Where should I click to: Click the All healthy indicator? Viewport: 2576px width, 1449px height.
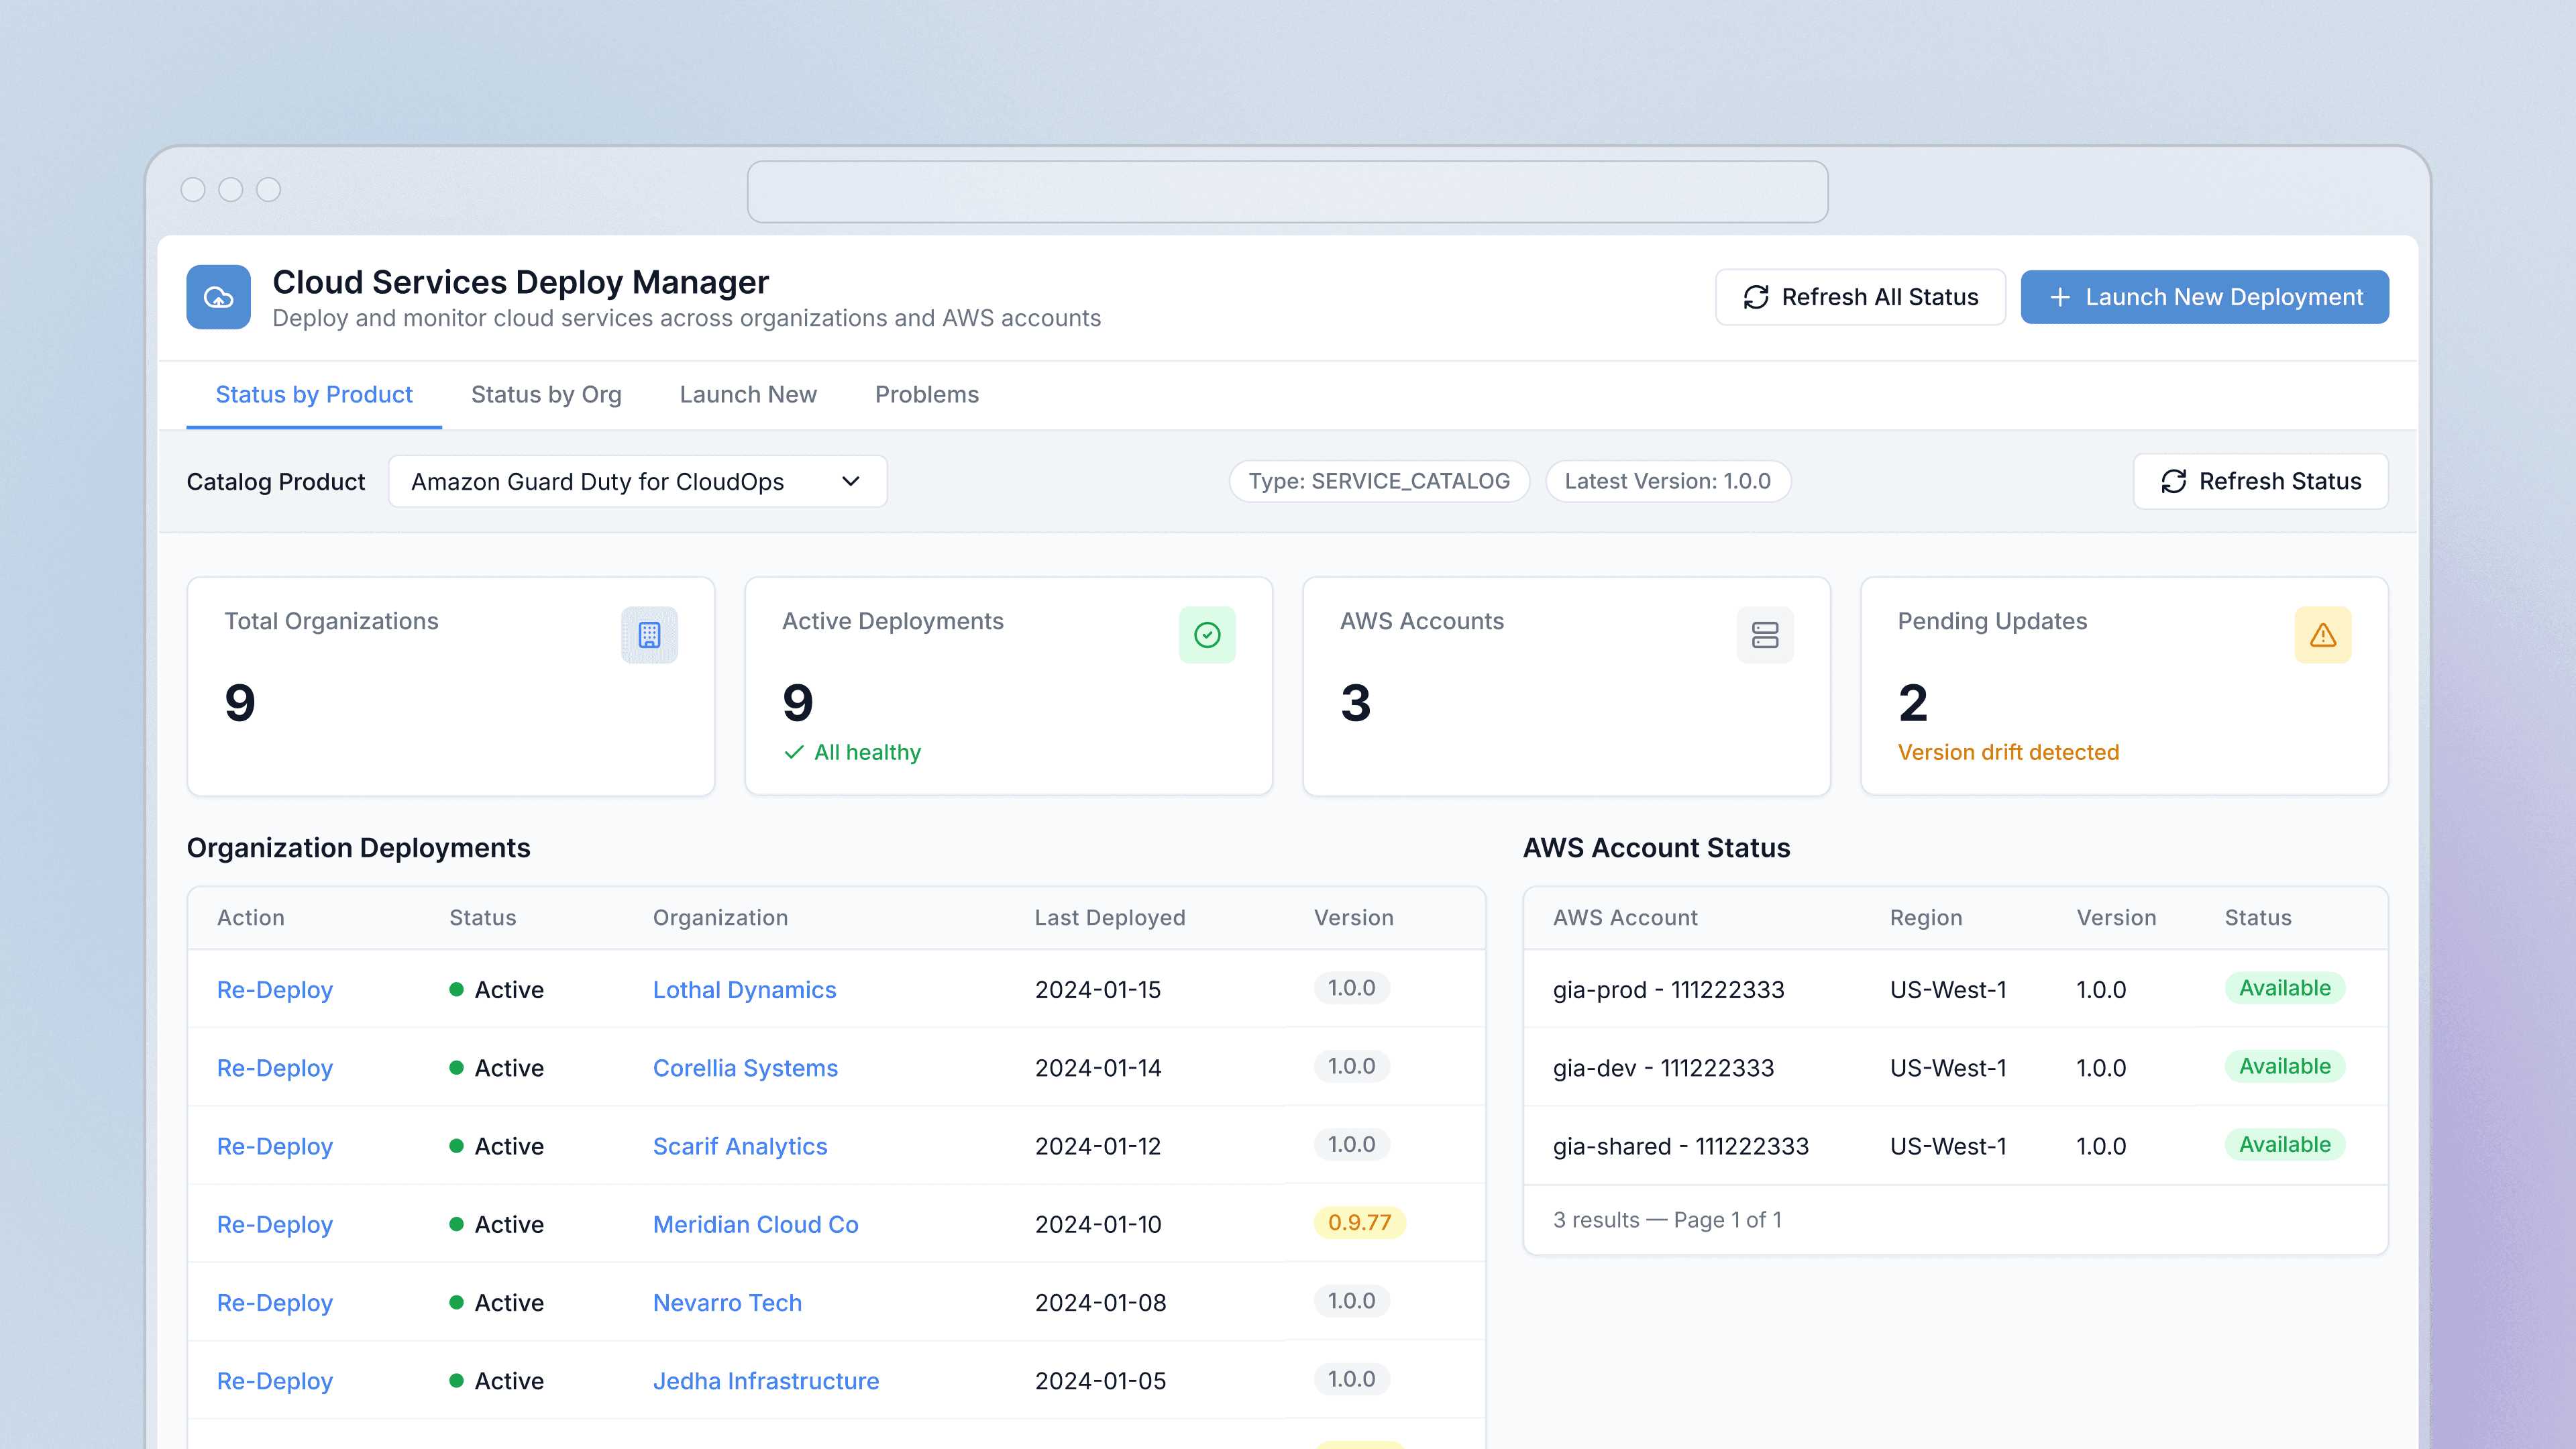click(852, 752)
